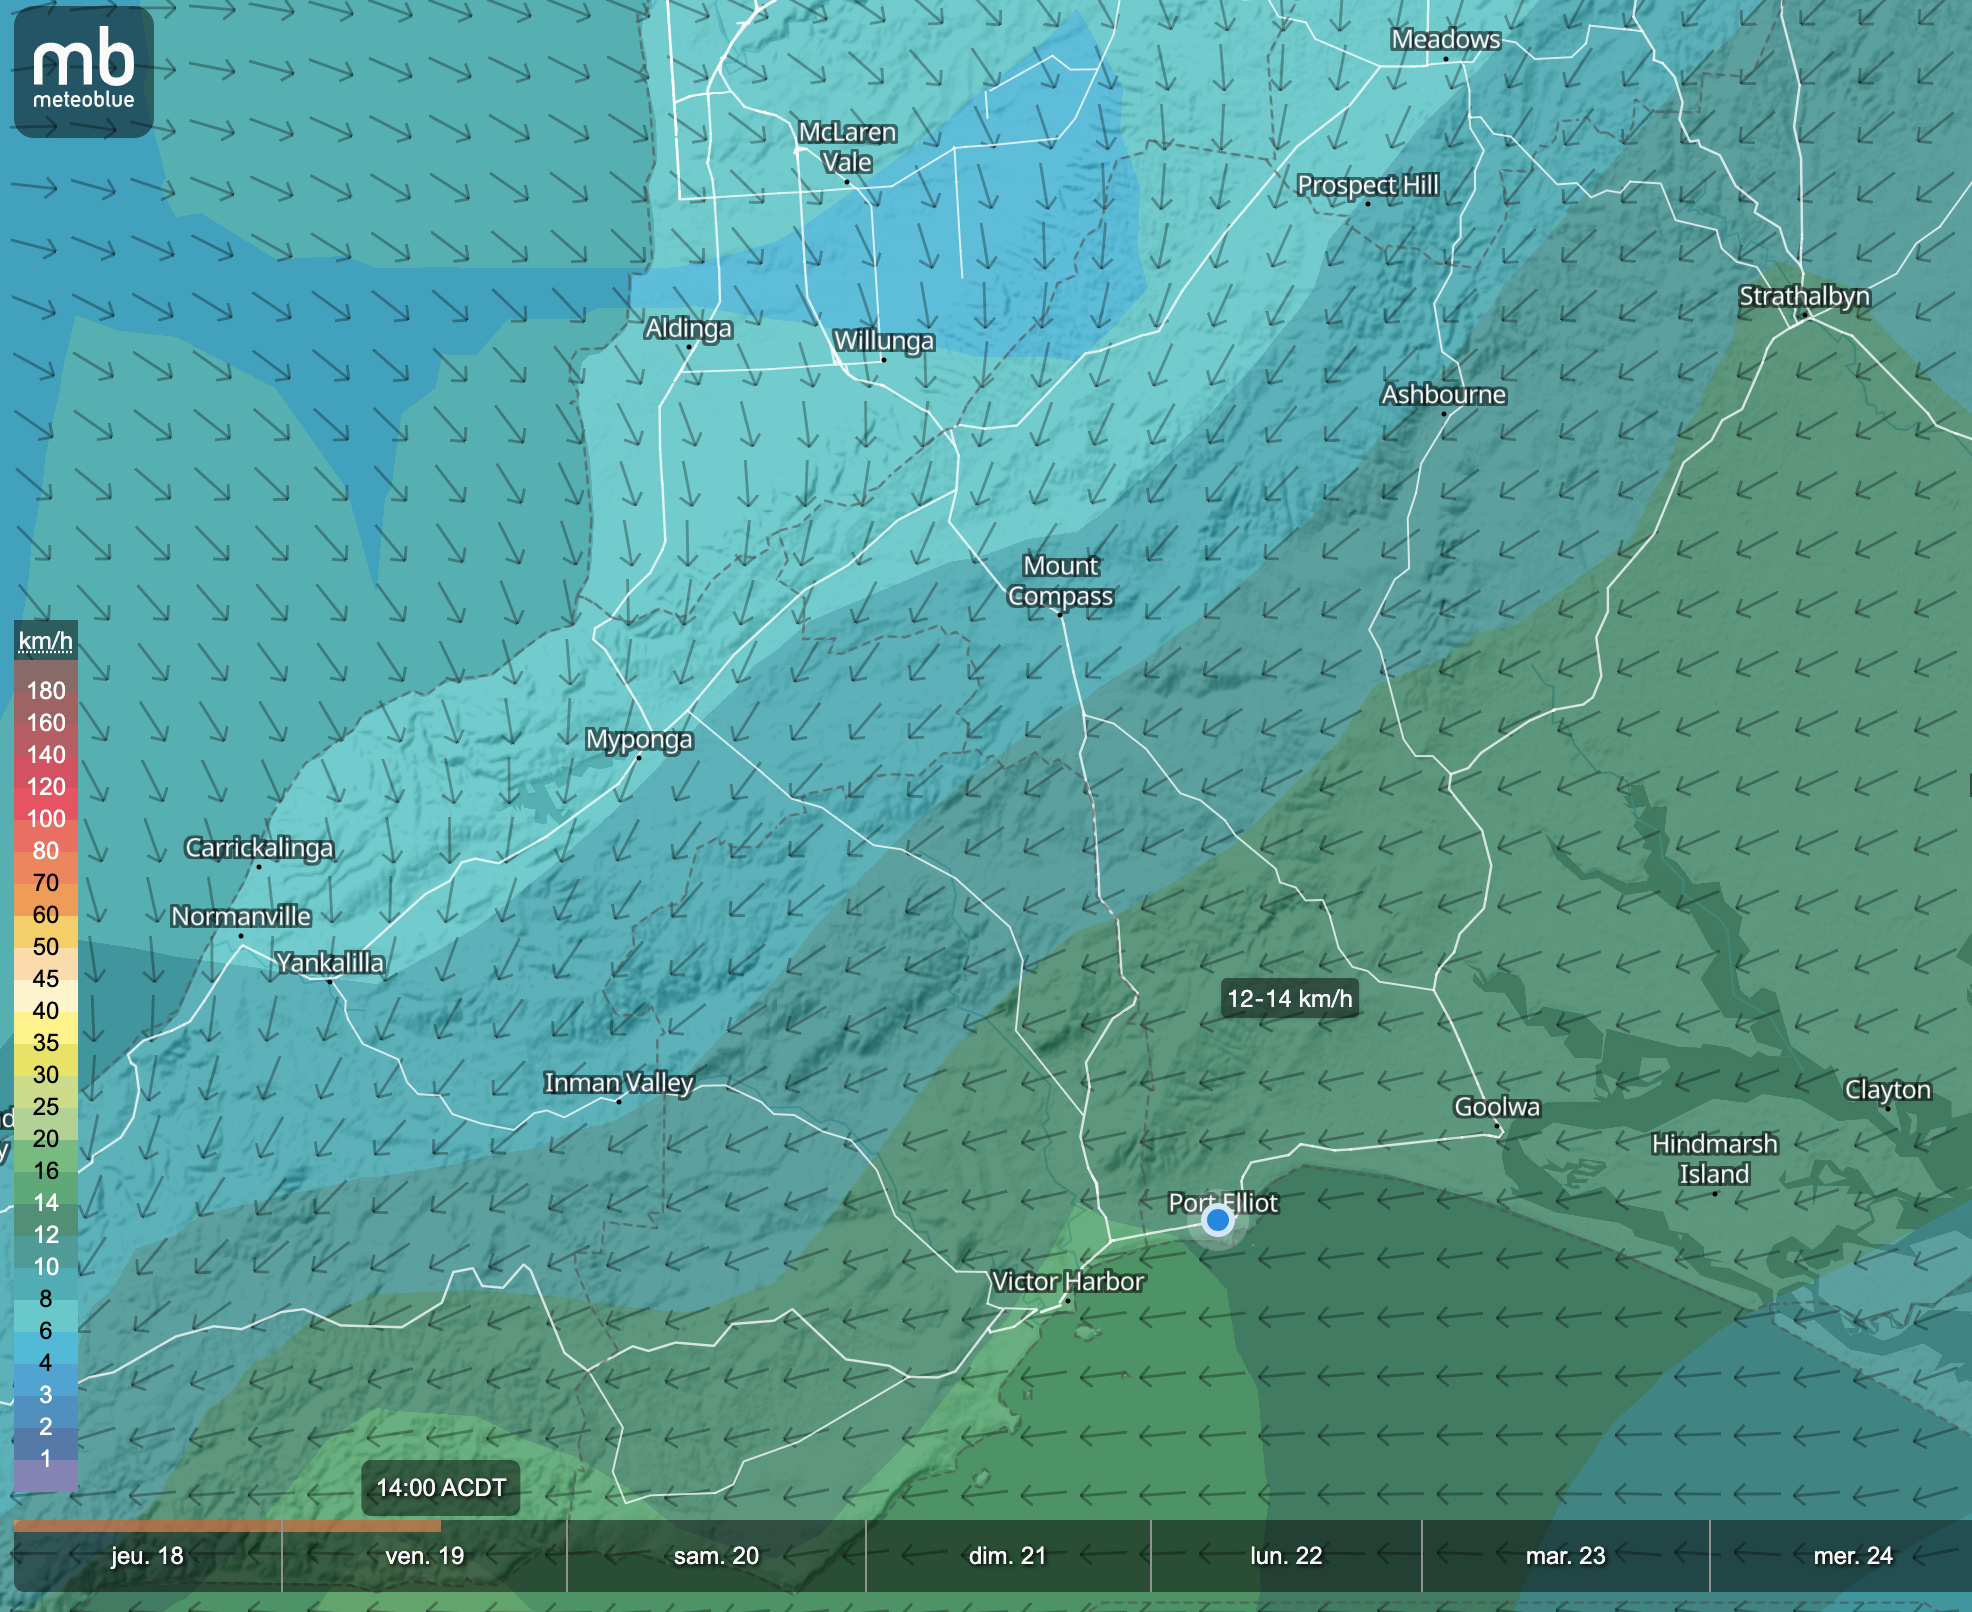The image size is (1972, 1612).
Task: Select mar. 23 in the day bar
Action: (x=1565, y=1556)
